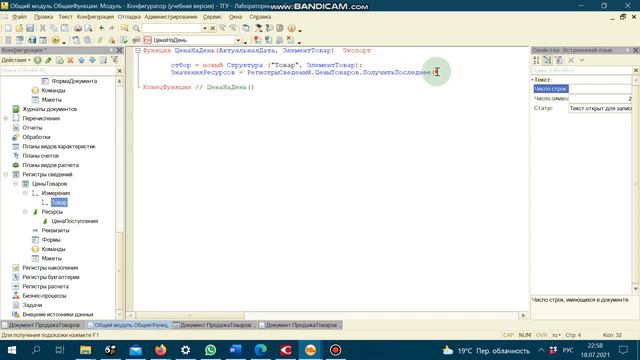The image size is (640, 360).
Task: Switch to the Общий модуль ОбщиеФункц tab
Action: click(128, 325)
